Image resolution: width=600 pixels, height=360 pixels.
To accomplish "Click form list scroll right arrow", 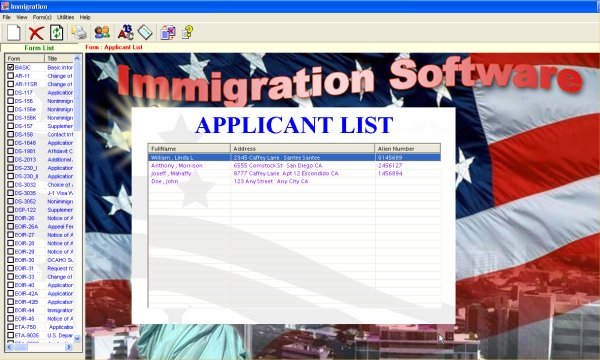I will [69, 347].
